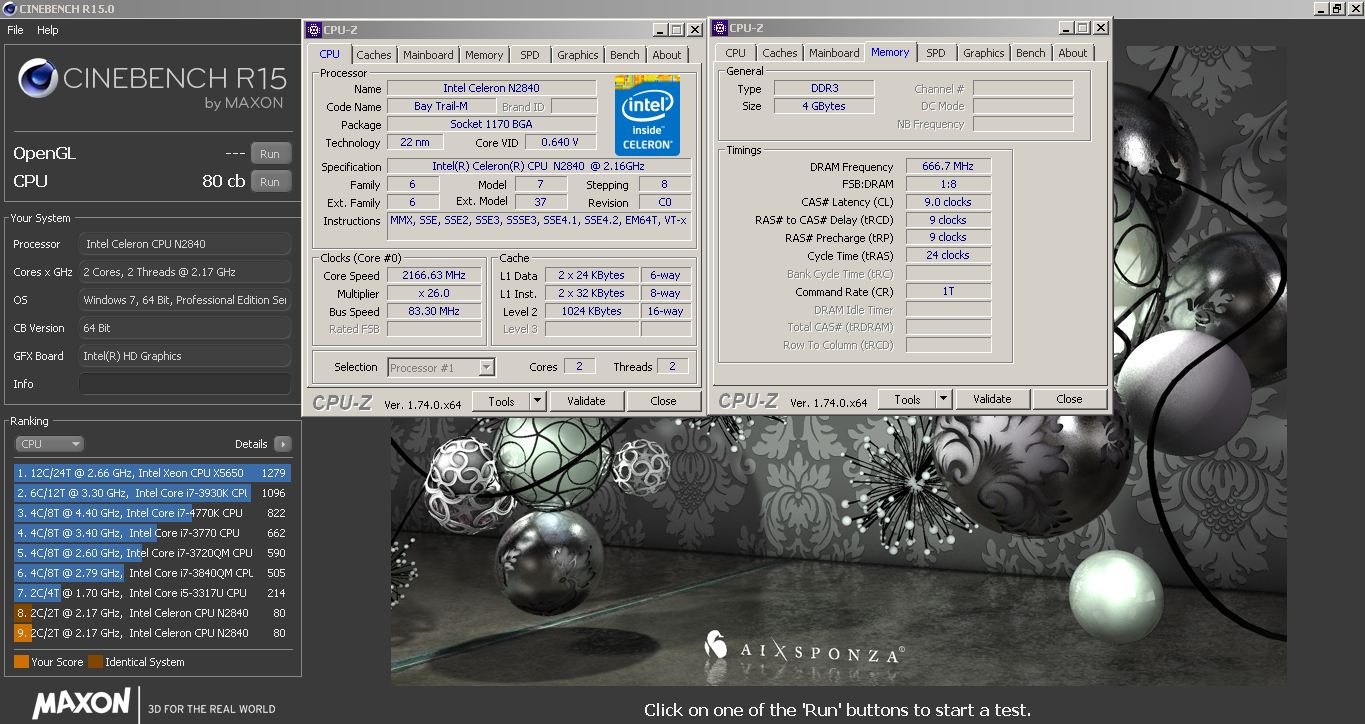
Task: Switch to Graphics tab in right CPU-Z
Action: [984, 53]
